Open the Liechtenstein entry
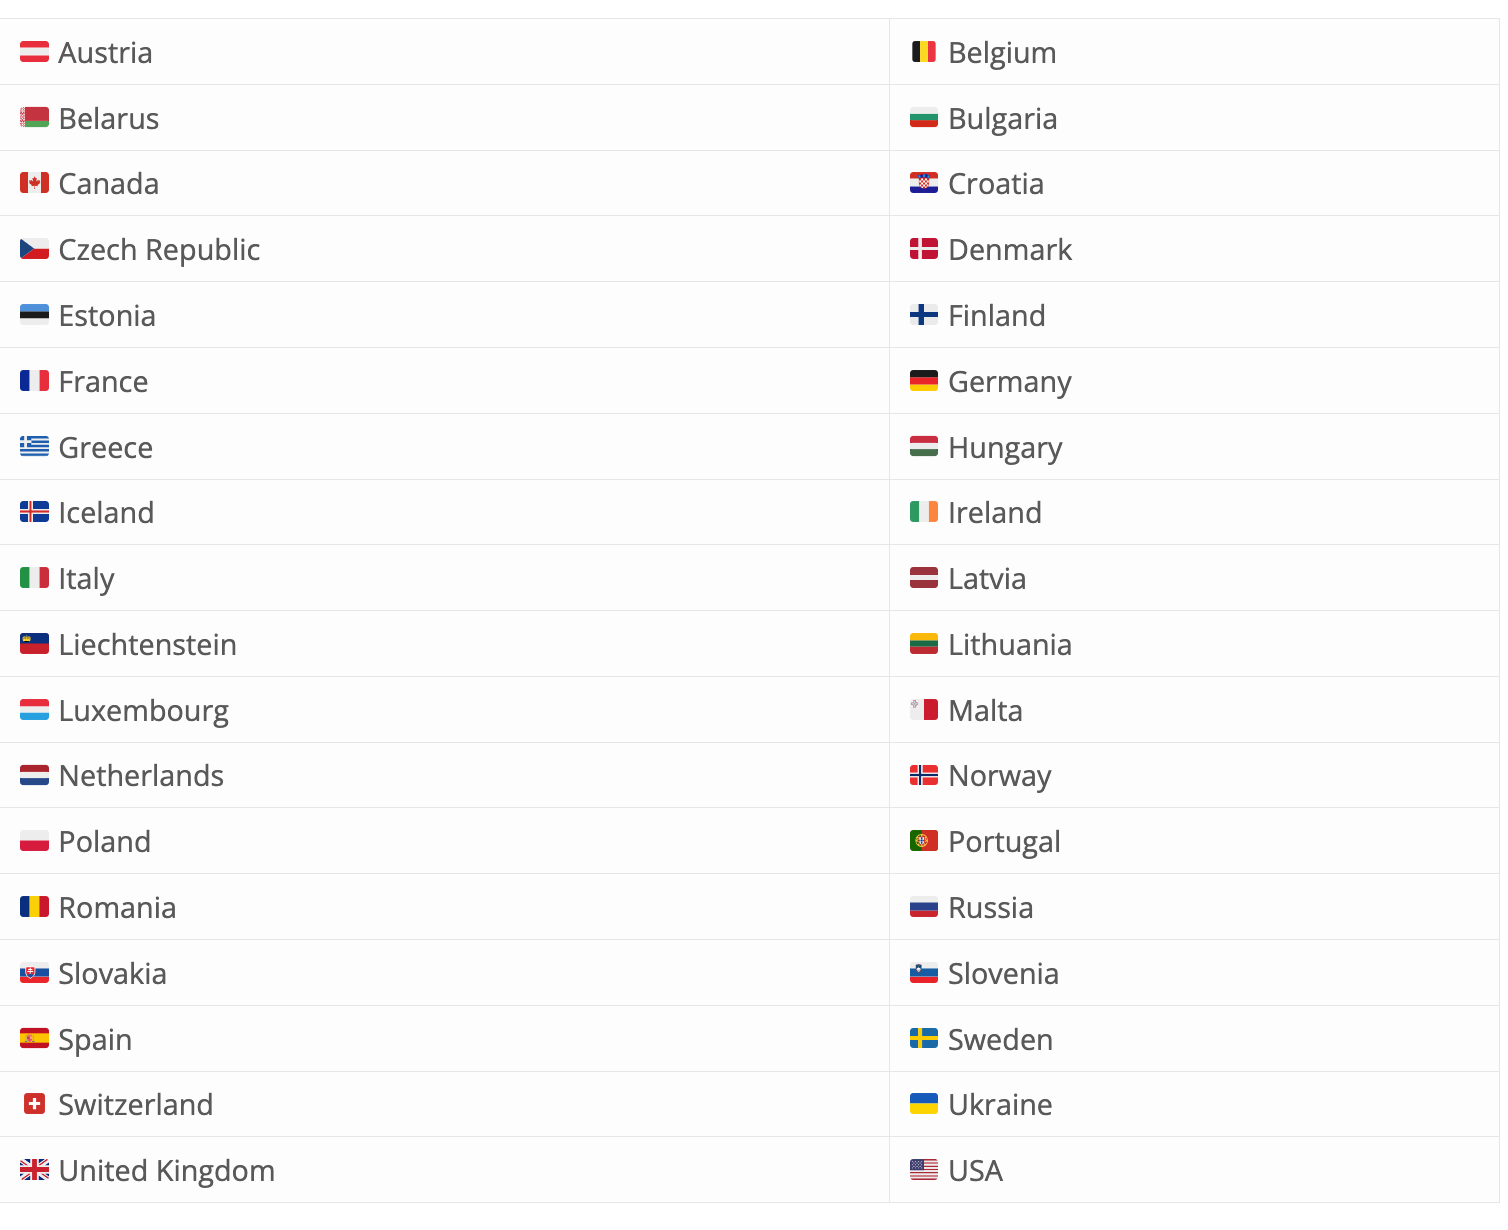The width and height of the screenshot is (1508, 1230). (147, 645)
